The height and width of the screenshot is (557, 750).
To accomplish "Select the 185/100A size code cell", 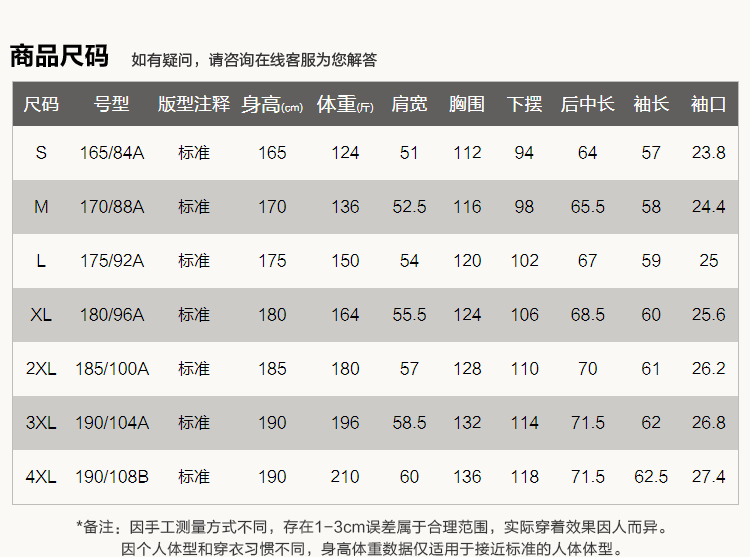I will point(112,369).
